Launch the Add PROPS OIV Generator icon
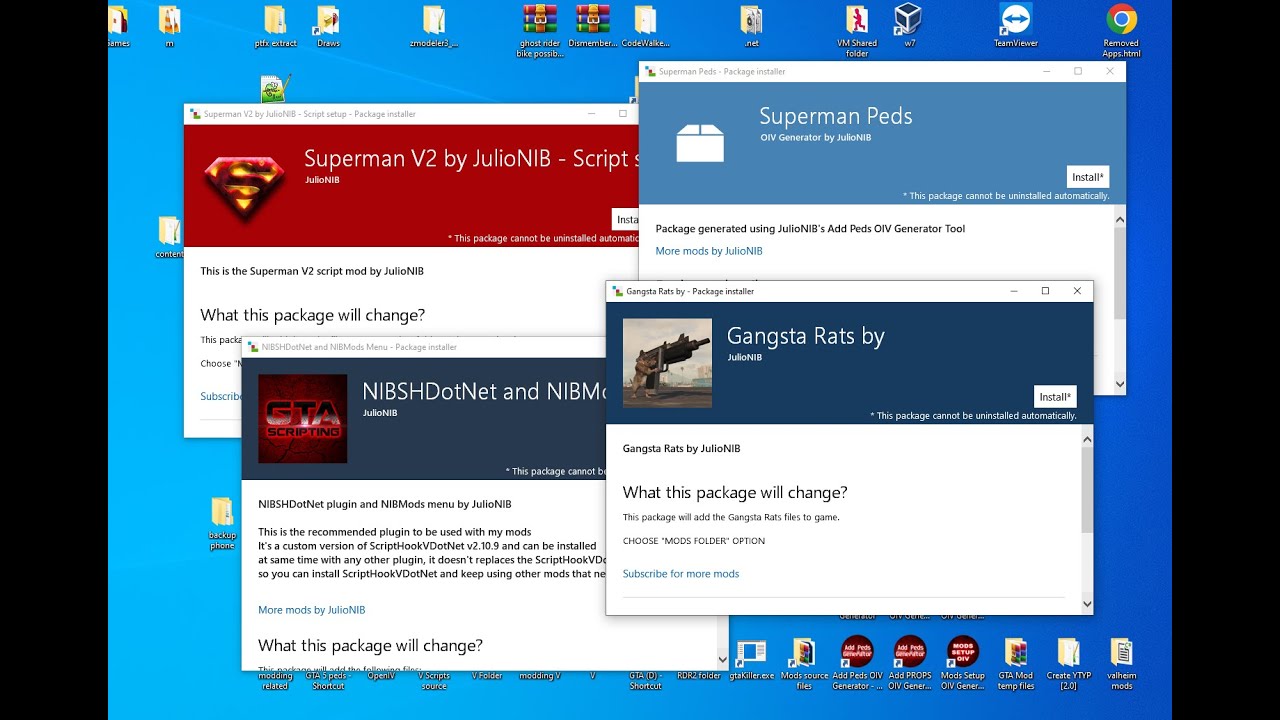Image resolution: width=1280 pixels, height=720 pixels. [910, 664]
